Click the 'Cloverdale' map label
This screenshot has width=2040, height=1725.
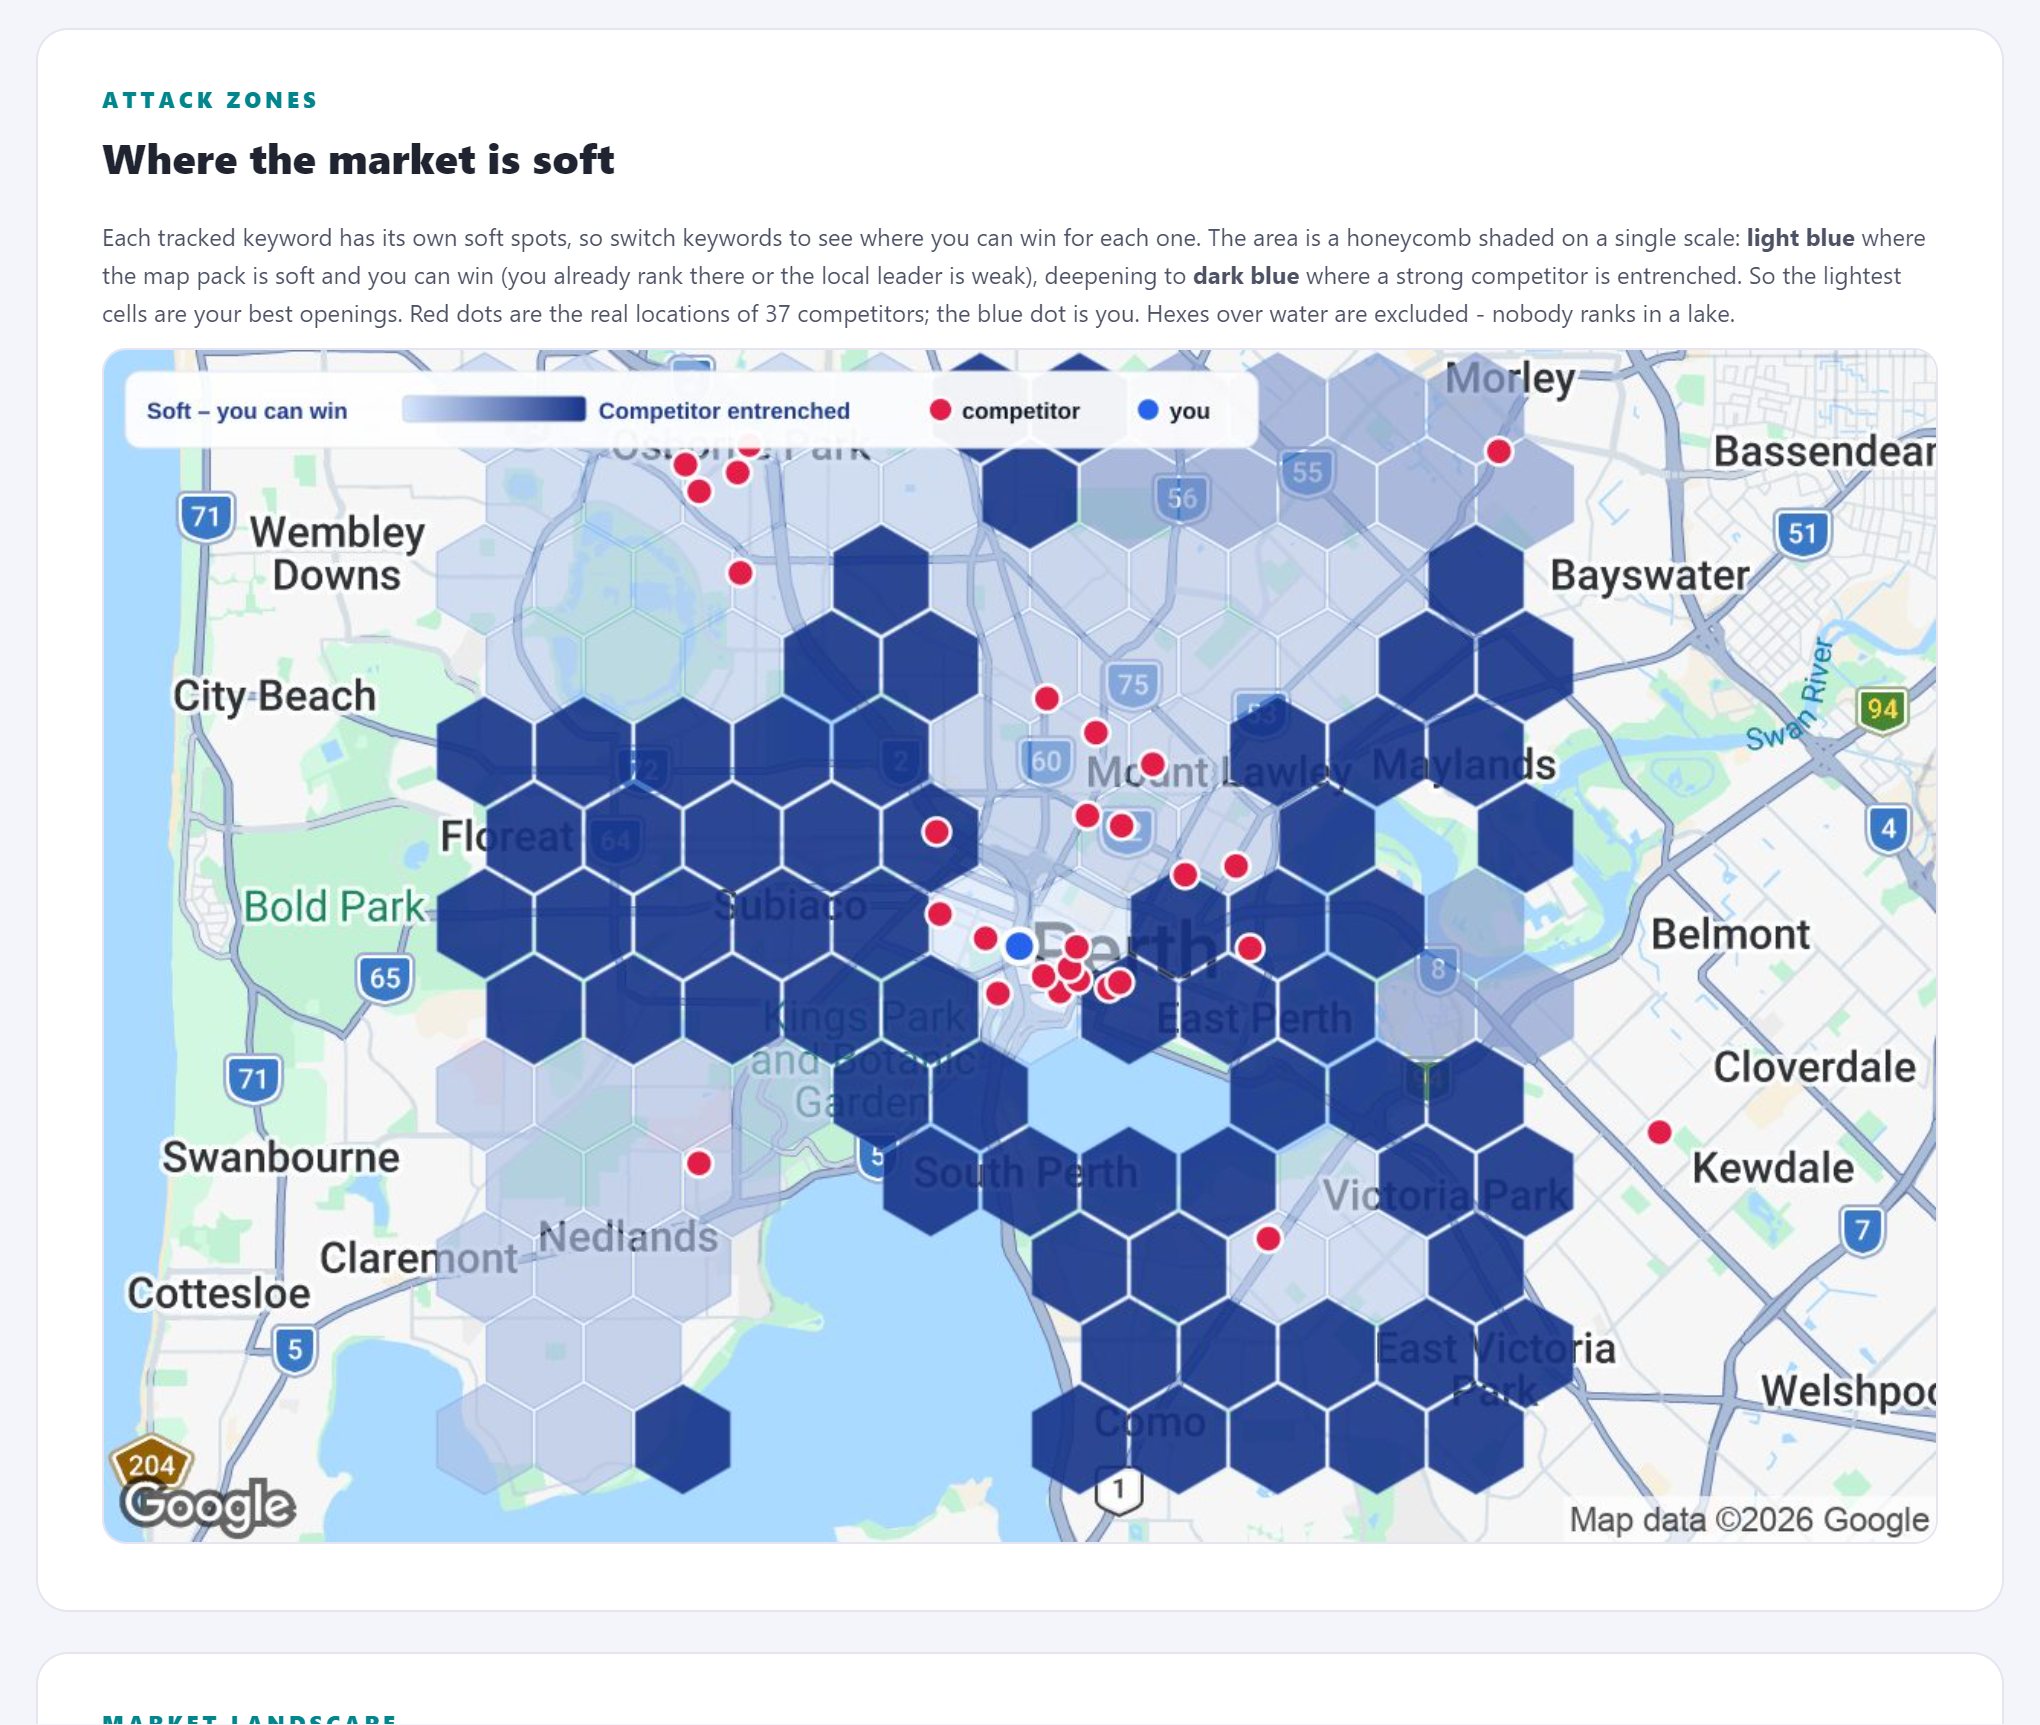click(1814, 1067)
